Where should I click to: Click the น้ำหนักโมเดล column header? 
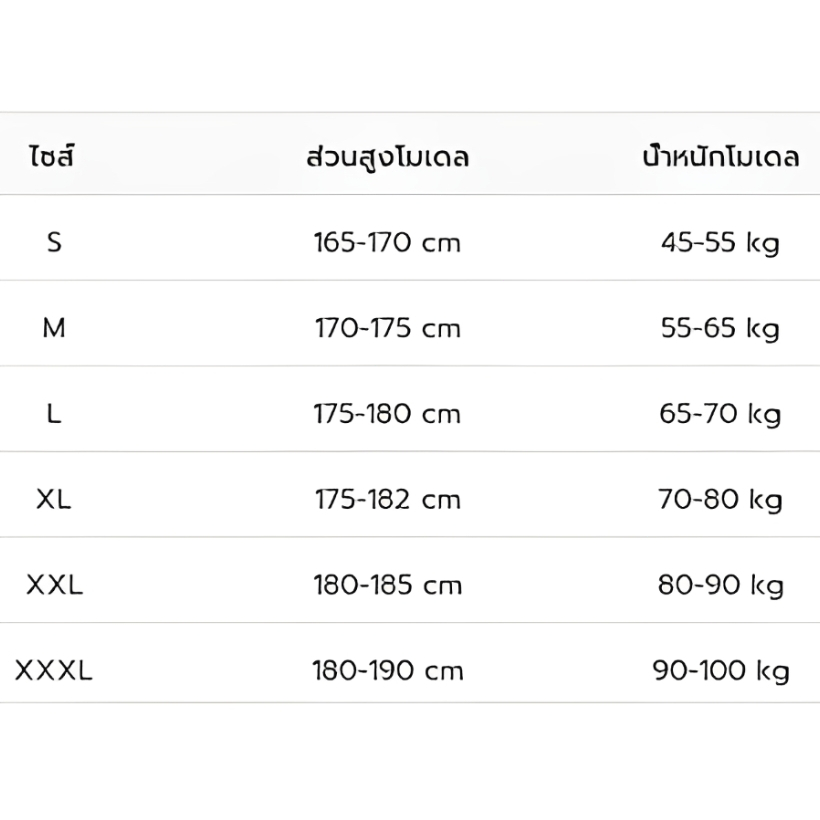tap(720, 157)
